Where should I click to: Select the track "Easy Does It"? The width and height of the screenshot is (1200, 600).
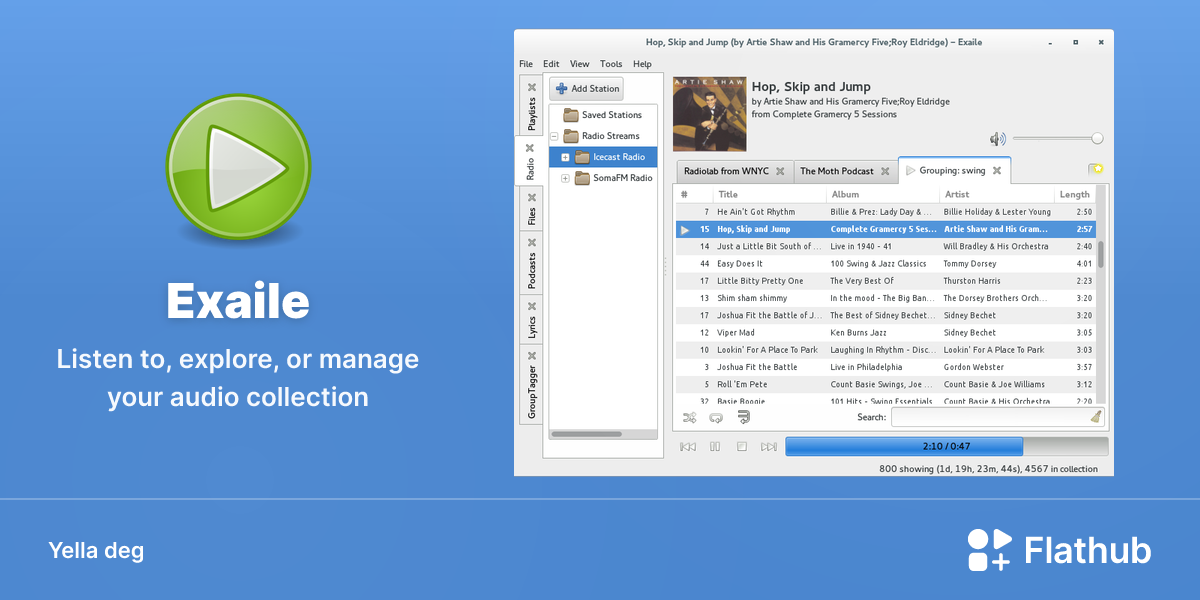click(886, 264)
